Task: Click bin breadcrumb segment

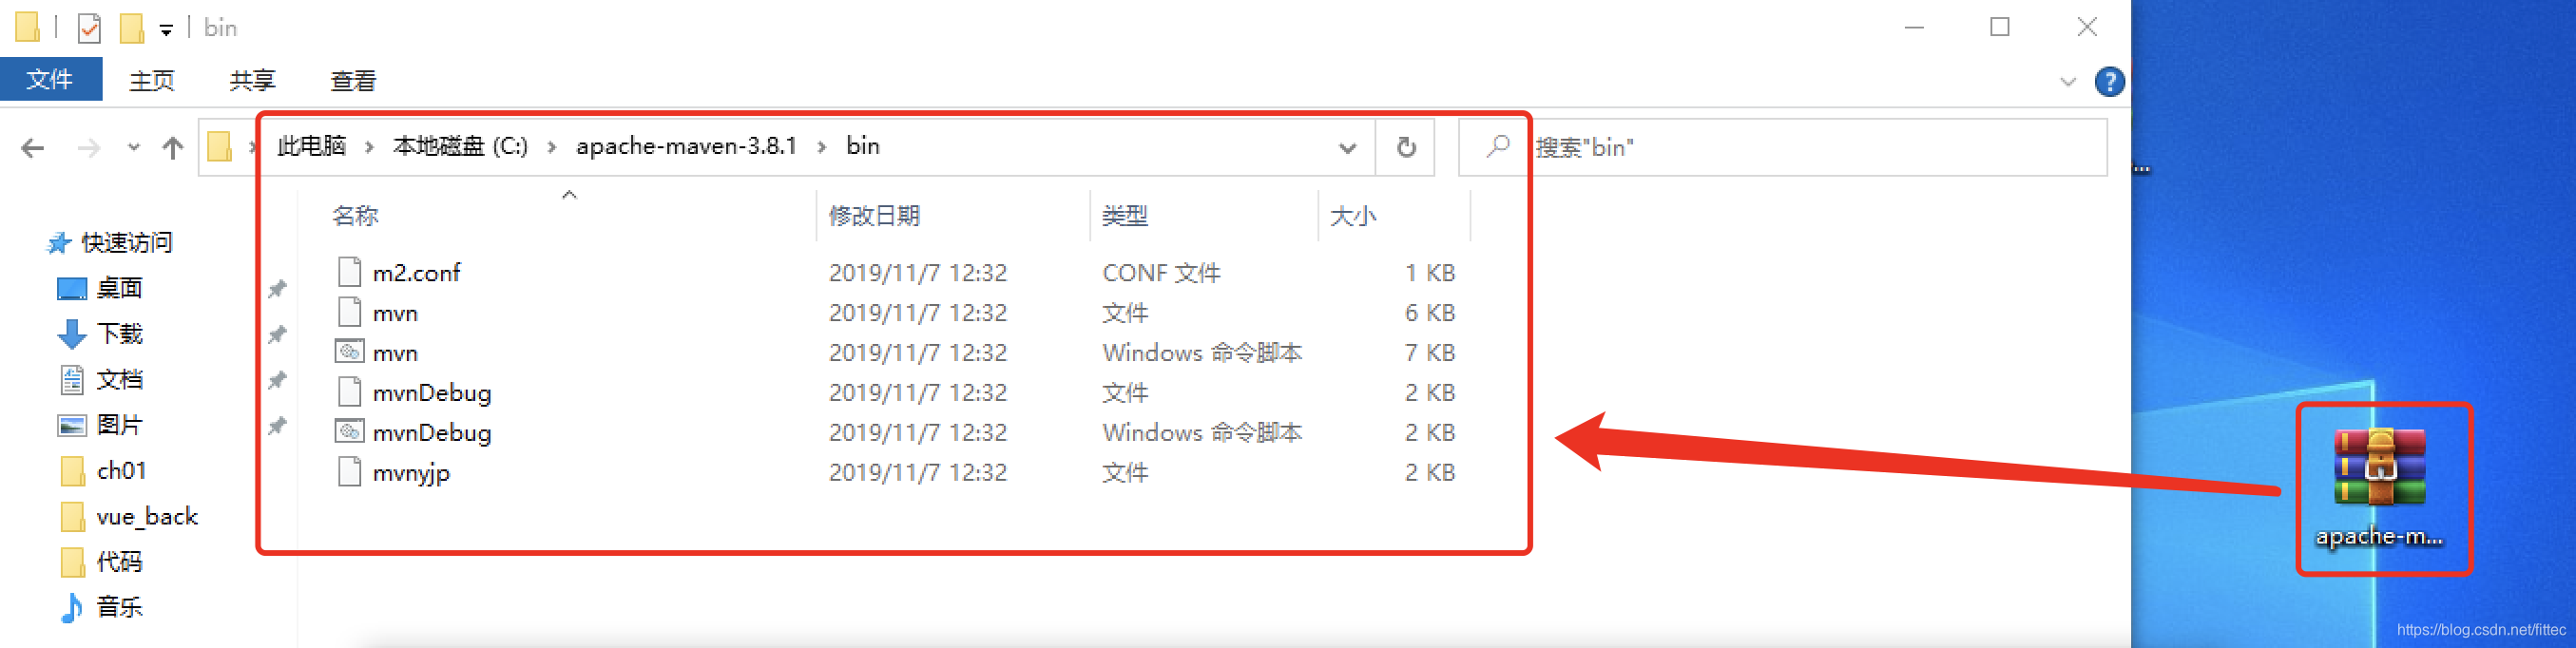Action: 863,146
